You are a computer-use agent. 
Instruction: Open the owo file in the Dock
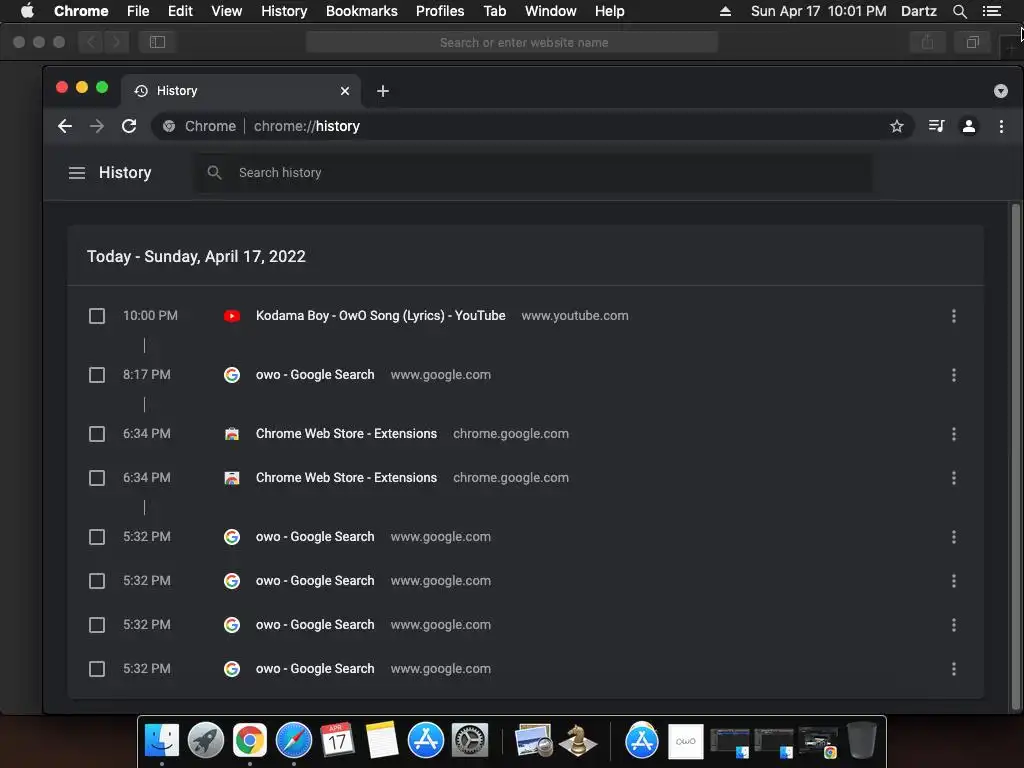686,741
